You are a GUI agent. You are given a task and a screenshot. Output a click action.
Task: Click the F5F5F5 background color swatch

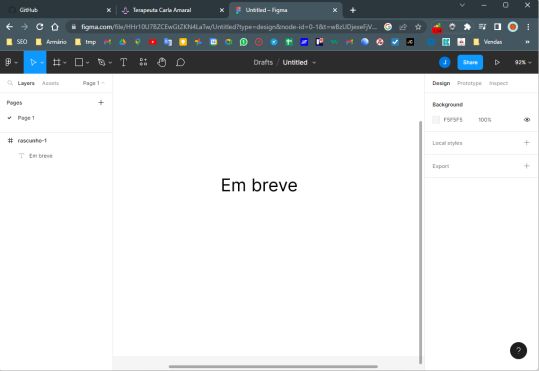[436, 120]
